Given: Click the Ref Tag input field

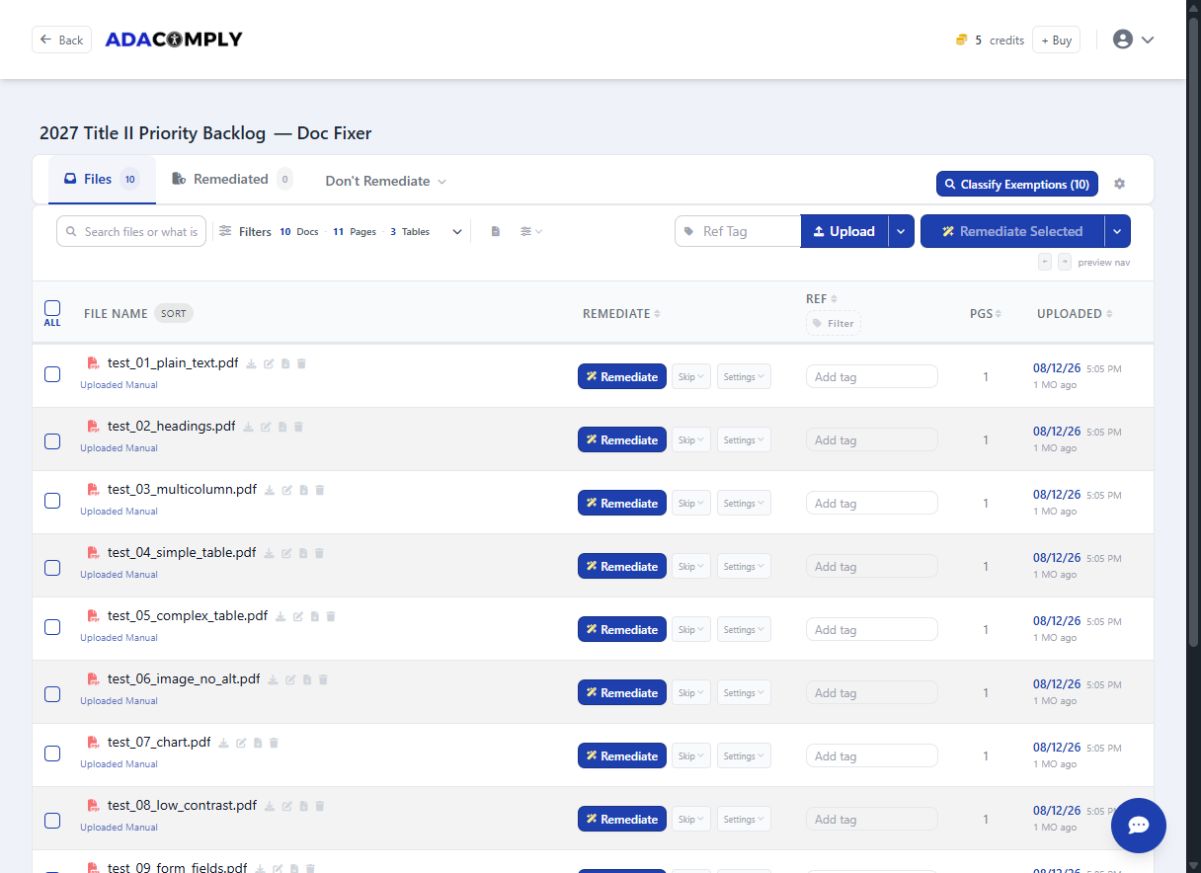Looking at the screenshot, I should click(738, 231).
